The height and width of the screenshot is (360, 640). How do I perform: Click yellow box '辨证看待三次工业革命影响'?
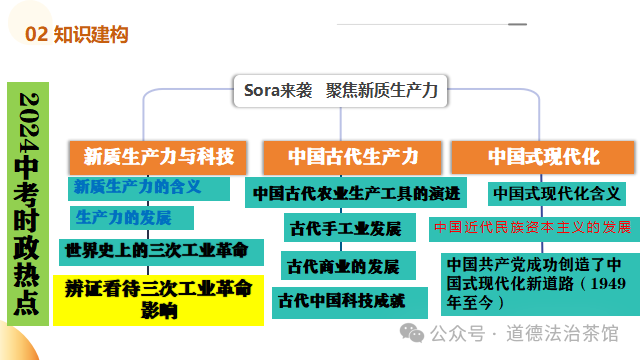coord(158,300)
